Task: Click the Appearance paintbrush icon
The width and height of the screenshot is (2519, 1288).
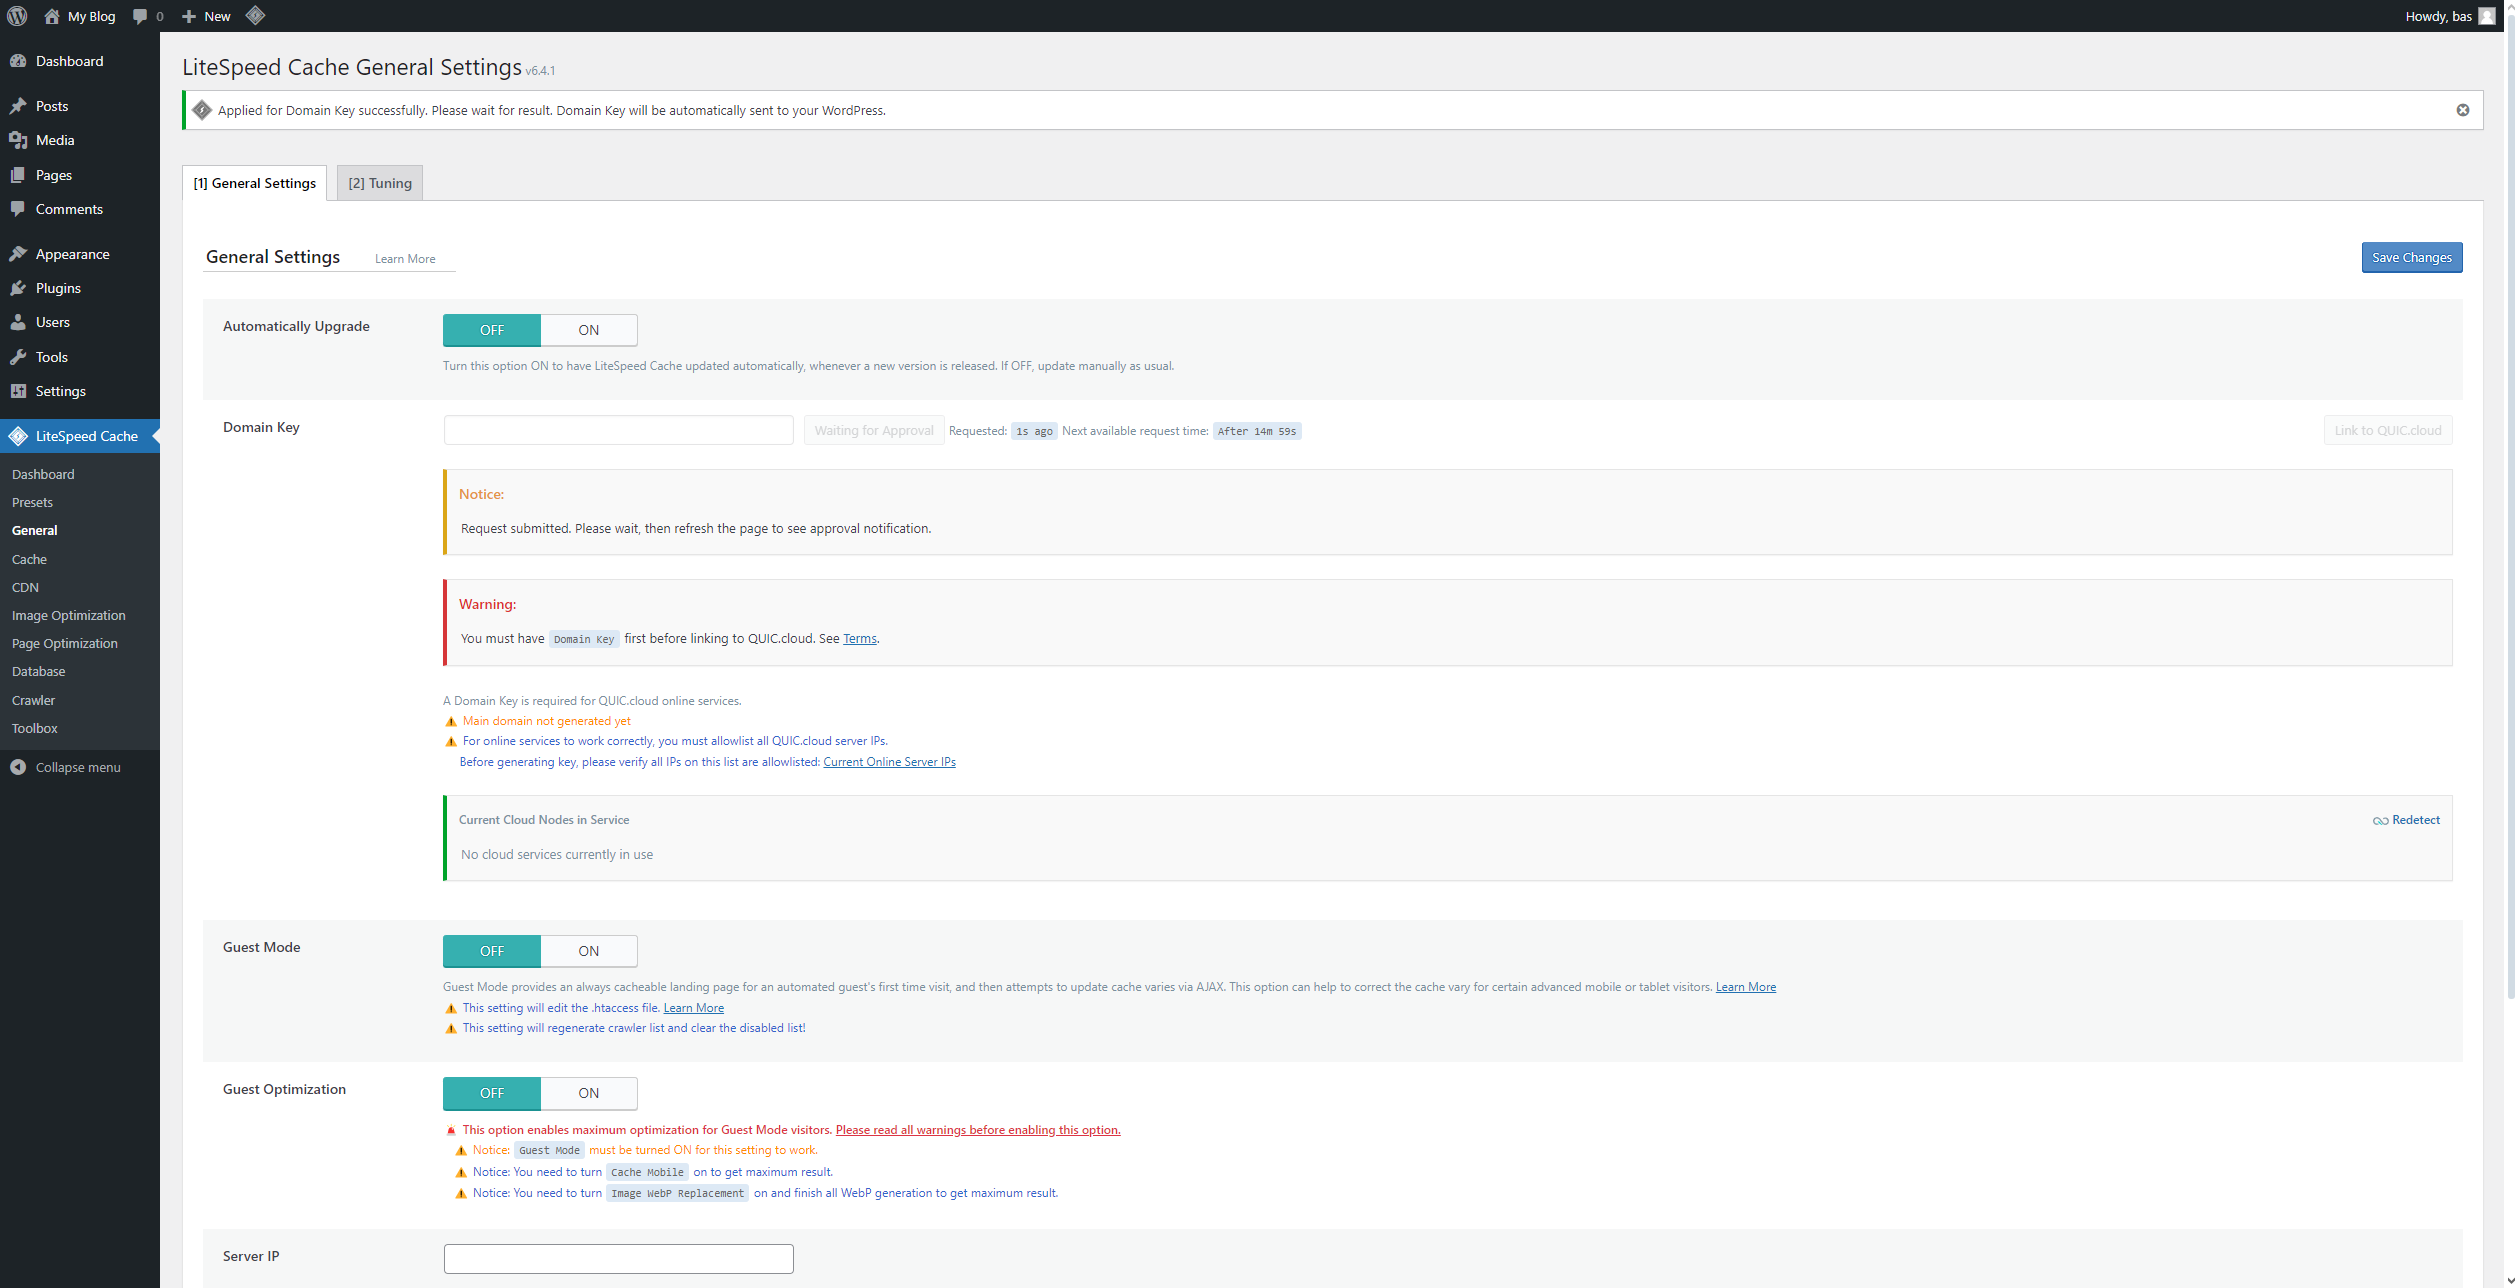Action: pyautogui.click(x=18, y=254)
